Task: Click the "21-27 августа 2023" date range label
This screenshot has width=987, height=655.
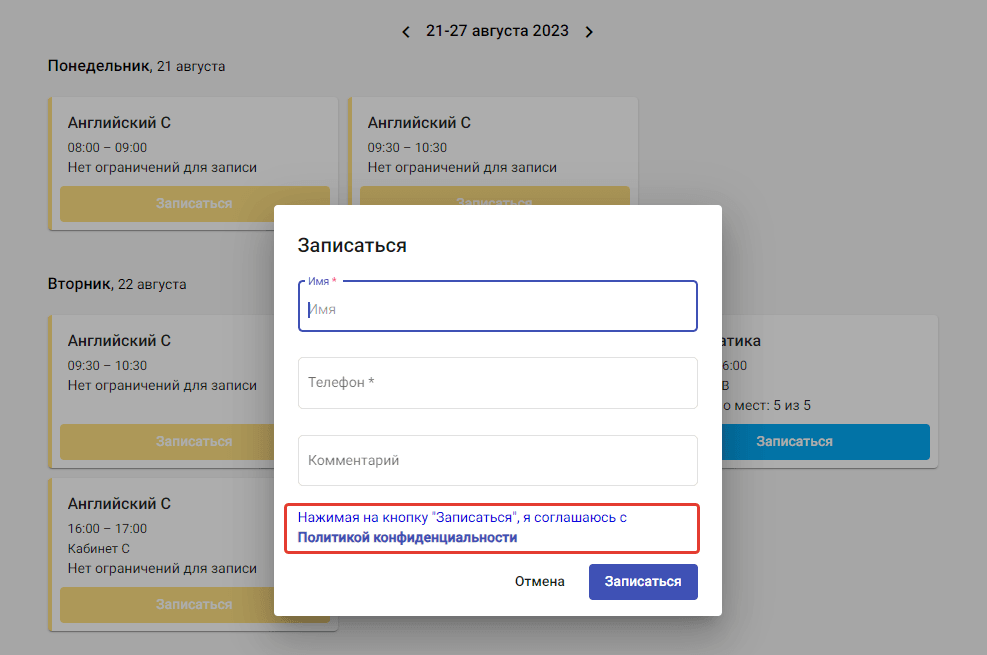Action: pos(497,31)
